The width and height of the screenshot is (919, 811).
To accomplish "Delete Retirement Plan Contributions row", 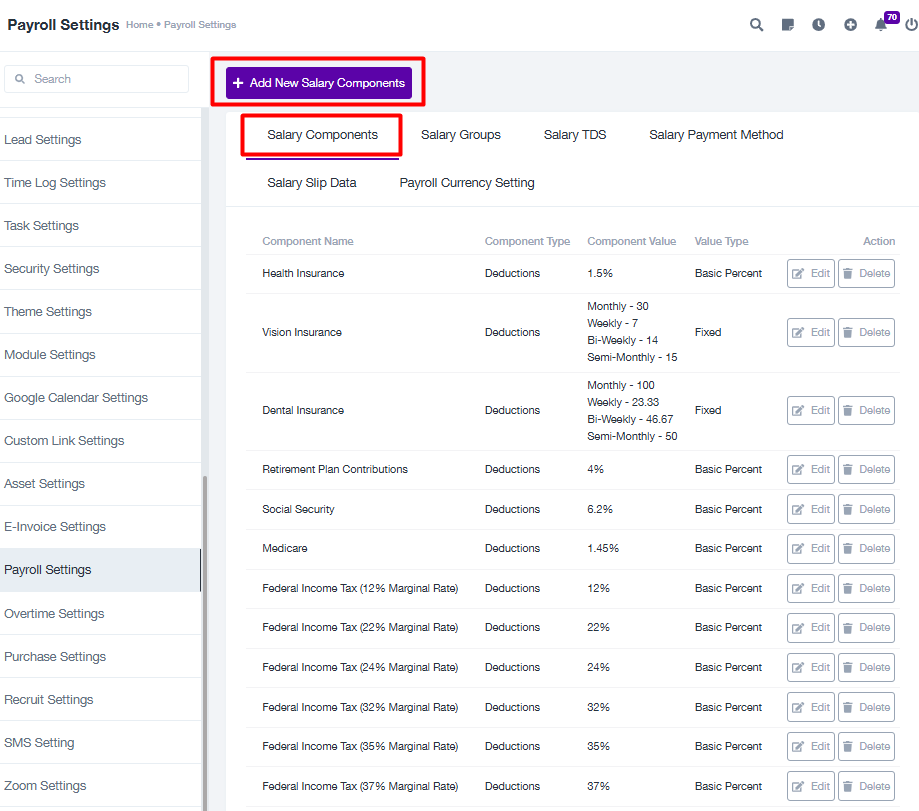I will (x=866, y=470).
